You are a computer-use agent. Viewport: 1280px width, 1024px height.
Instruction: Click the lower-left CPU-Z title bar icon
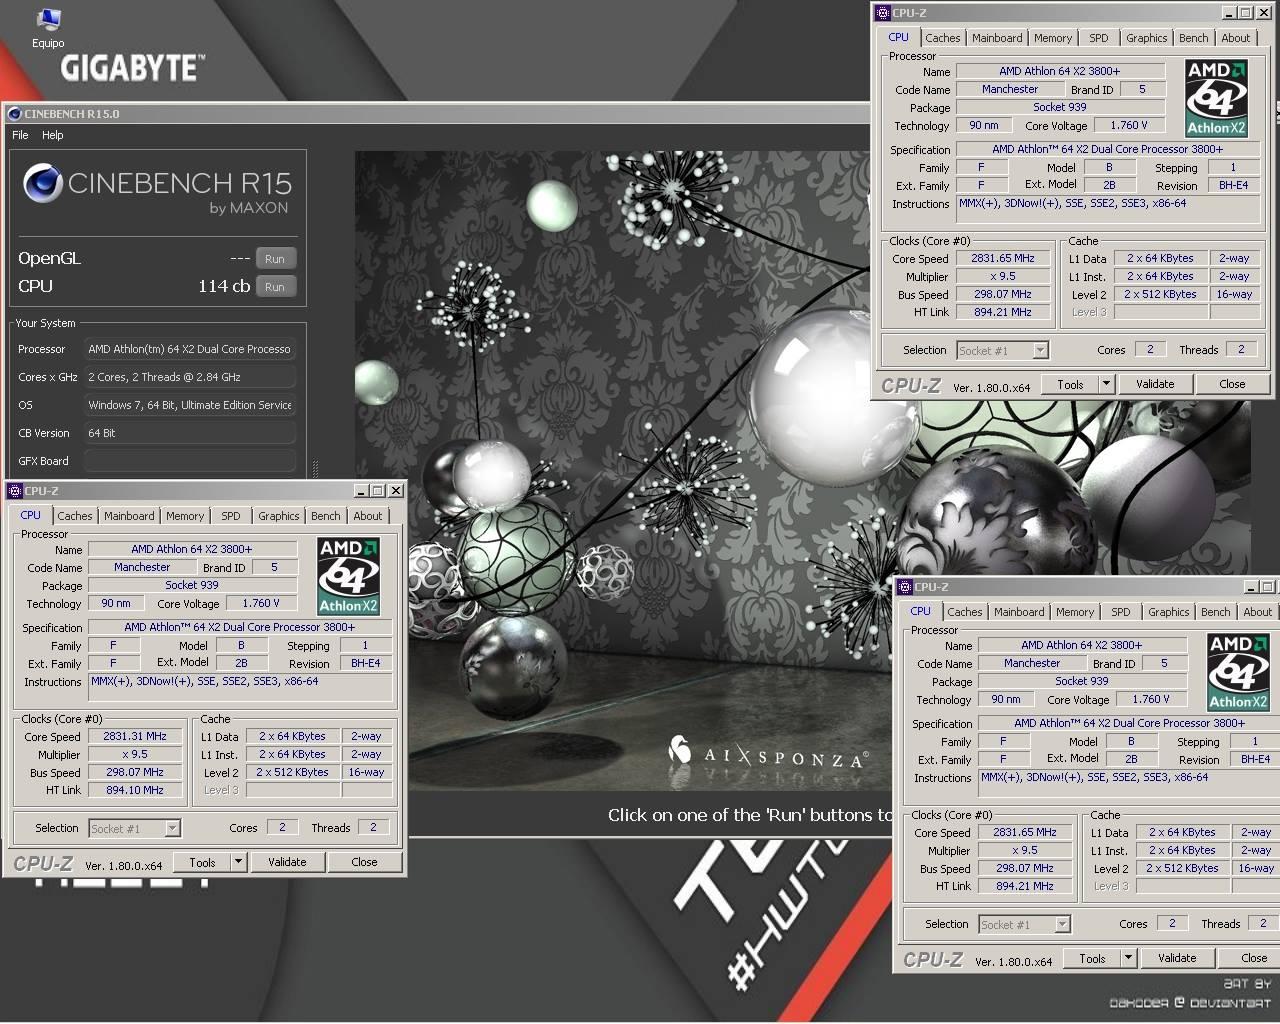[x=15, y=491]
